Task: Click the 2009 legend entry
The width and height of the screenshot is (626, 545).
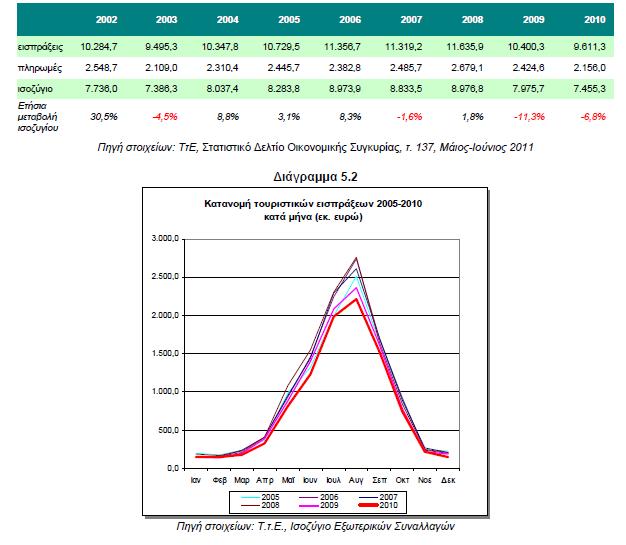Action: (x=319, y=505)
